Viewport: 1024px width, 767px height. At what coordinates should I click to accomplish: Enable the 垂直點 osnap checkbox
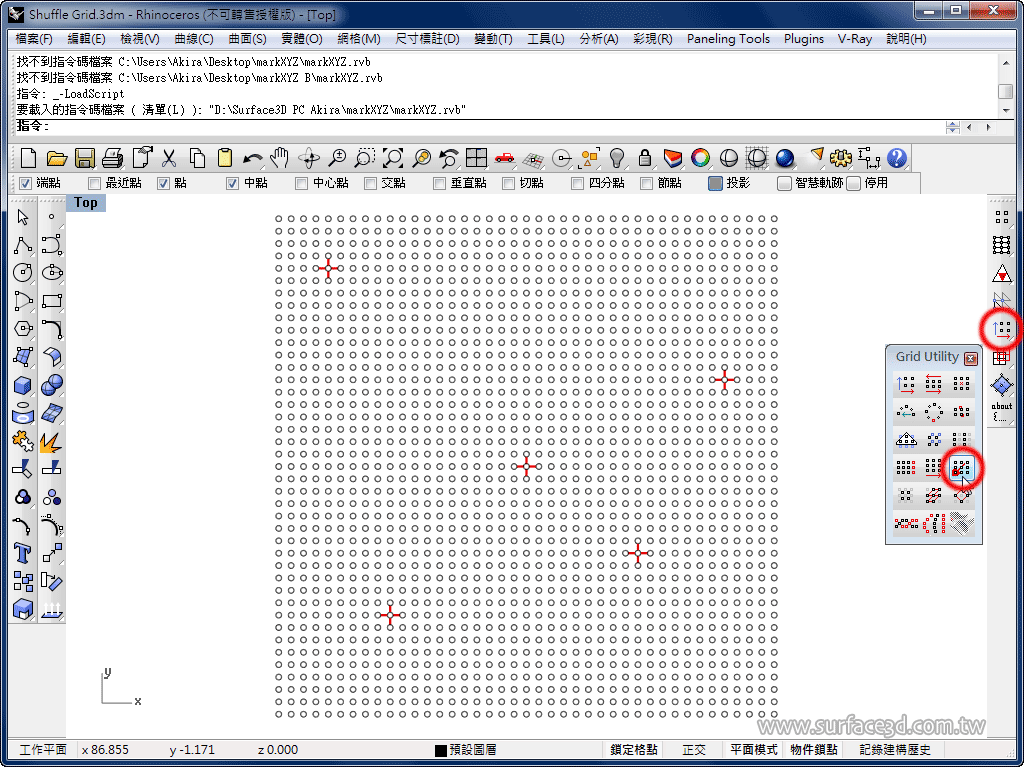440,184
